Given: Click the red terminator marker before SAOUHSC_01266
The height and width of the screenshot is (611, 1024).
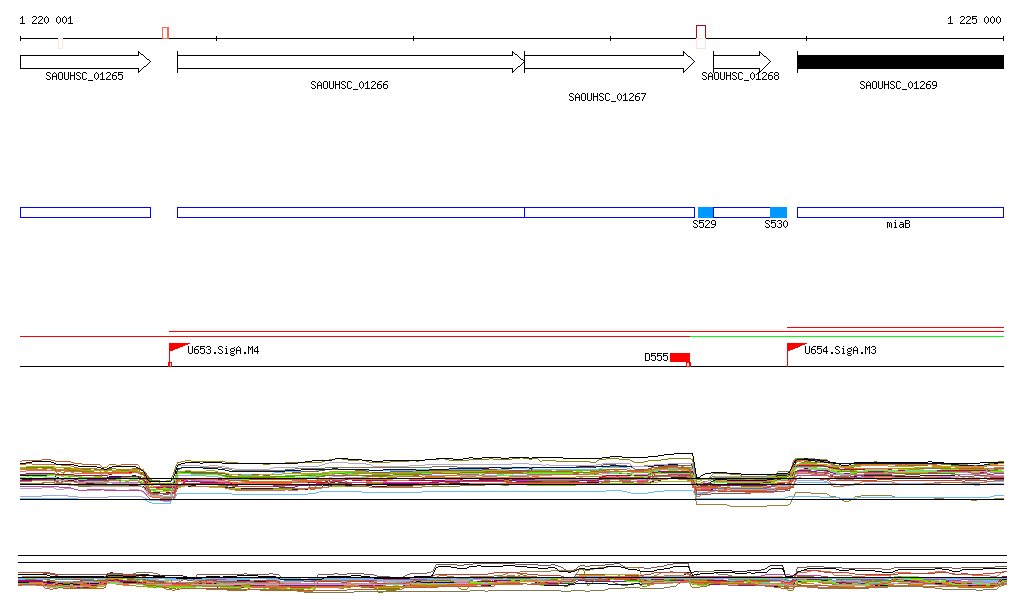Looking at the screenshot, I should click(x=165, y=33).
